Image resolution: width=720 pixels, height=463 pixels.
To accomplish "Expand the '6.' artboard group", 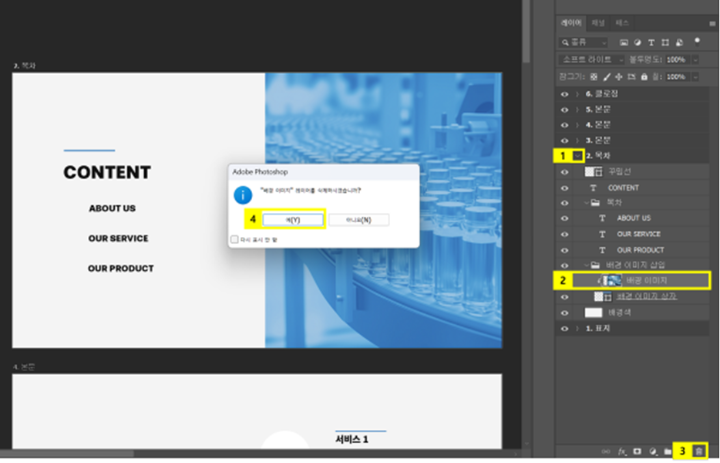I will [x=577, y=94].
